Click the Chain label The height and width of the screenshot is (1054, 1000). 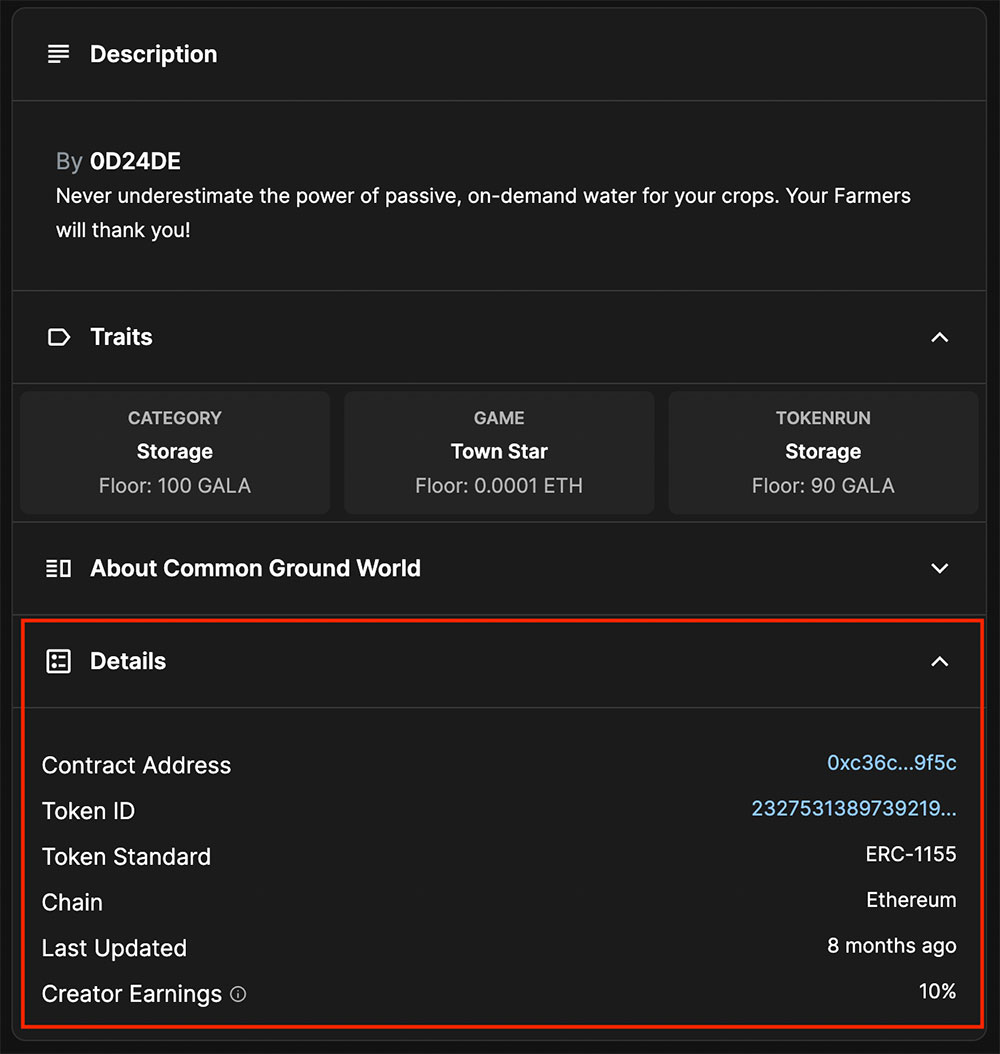[72, 903]
